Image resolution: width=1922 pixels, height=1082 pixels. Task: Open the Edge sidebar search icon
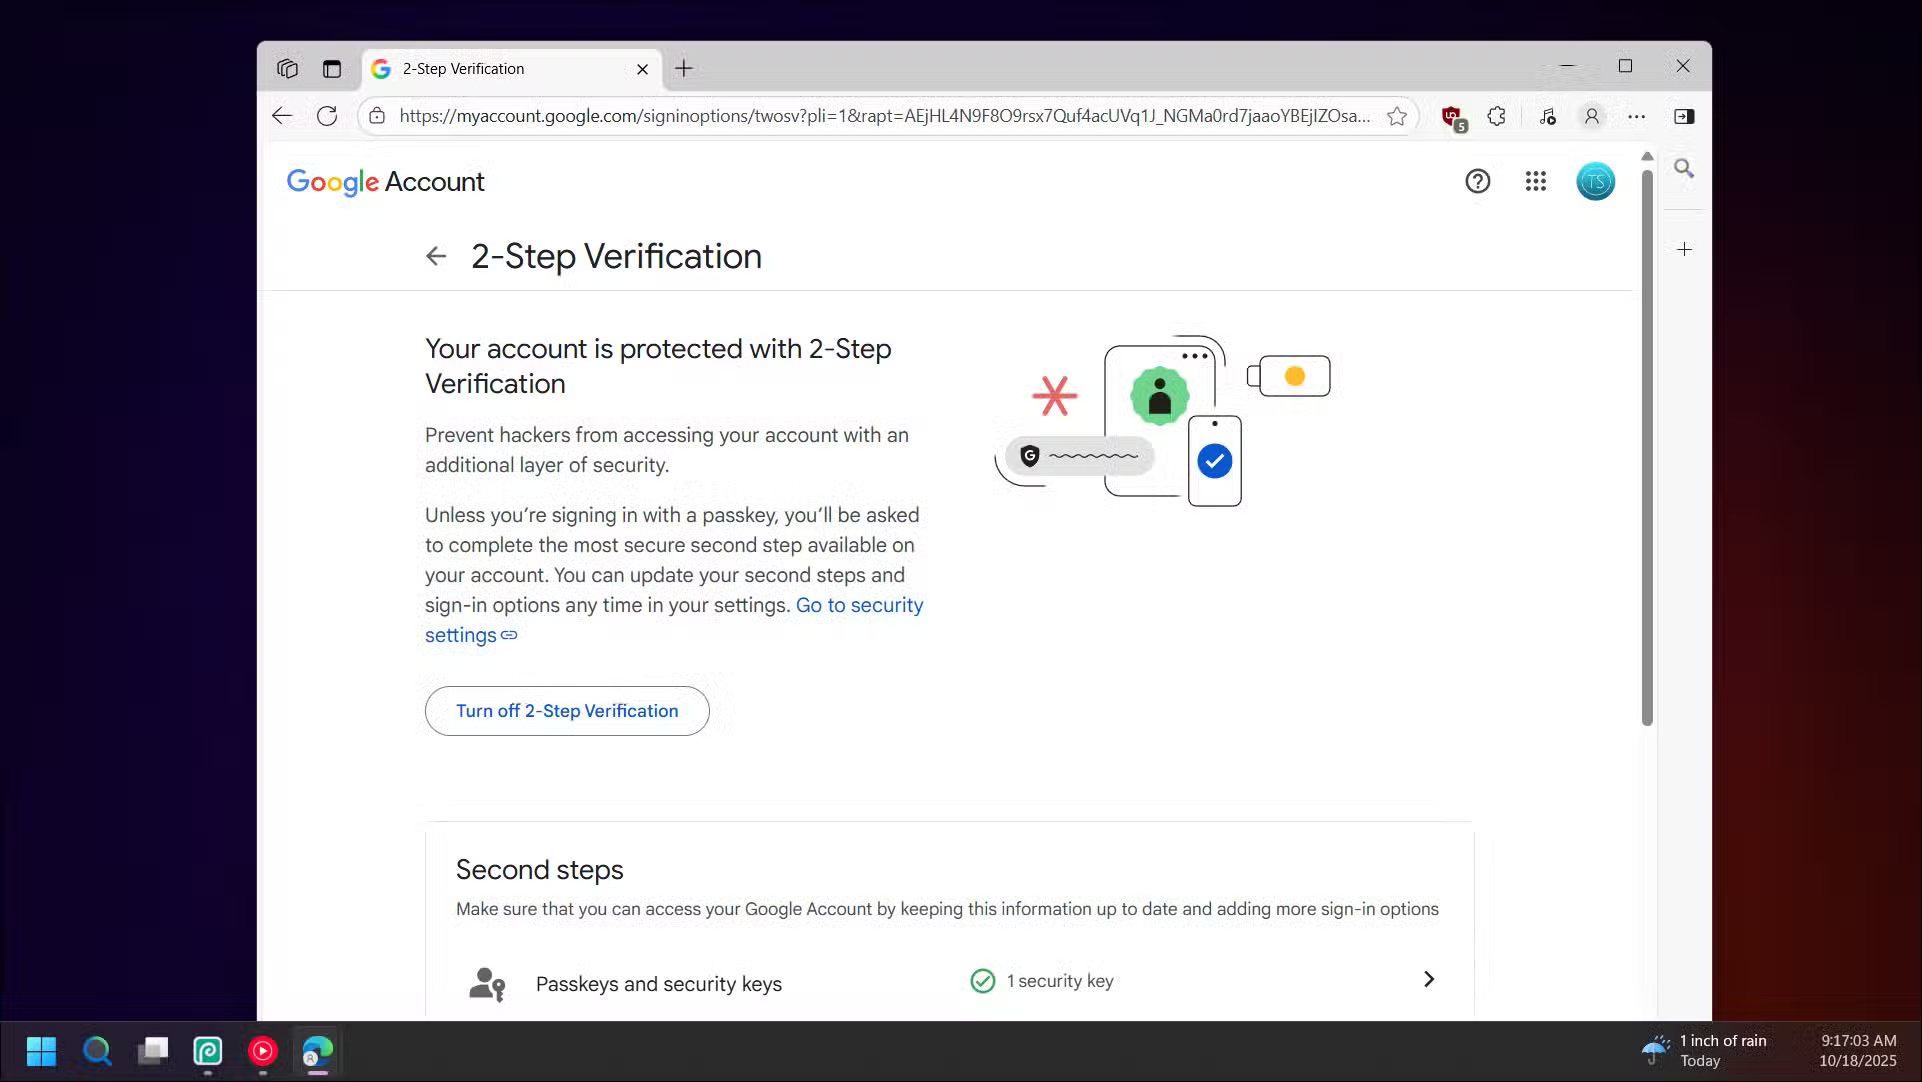tap(1684, 168)
